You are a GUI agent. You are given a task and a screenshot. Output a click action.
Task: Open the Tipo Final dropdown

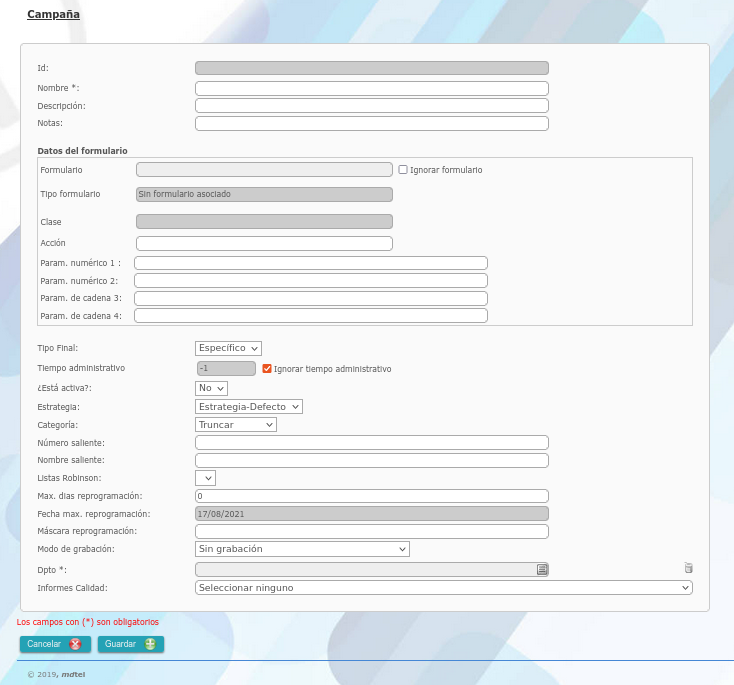point(228,348)
